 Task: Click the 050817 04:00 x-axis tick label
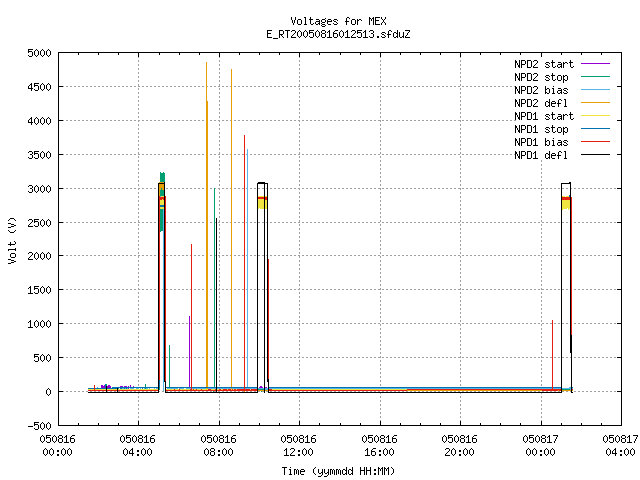coord(620,446)
